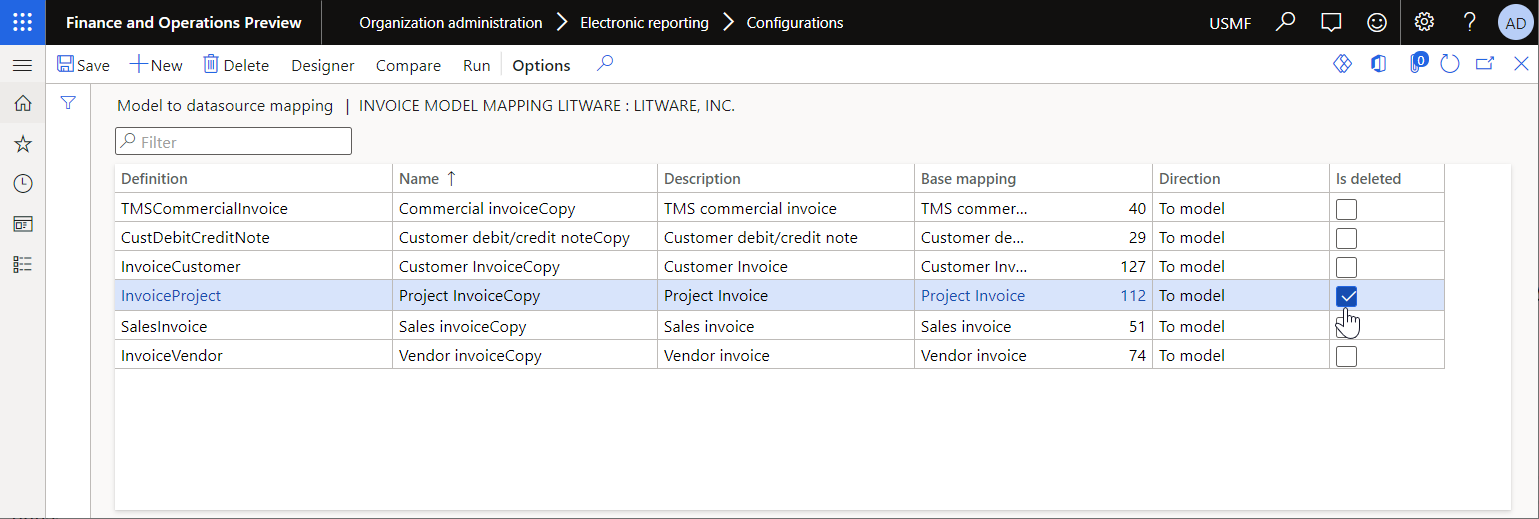Click Sales invoiceCopy name cell
Viewport: 1539px width, 519px height.
click(x=524, y=326)
